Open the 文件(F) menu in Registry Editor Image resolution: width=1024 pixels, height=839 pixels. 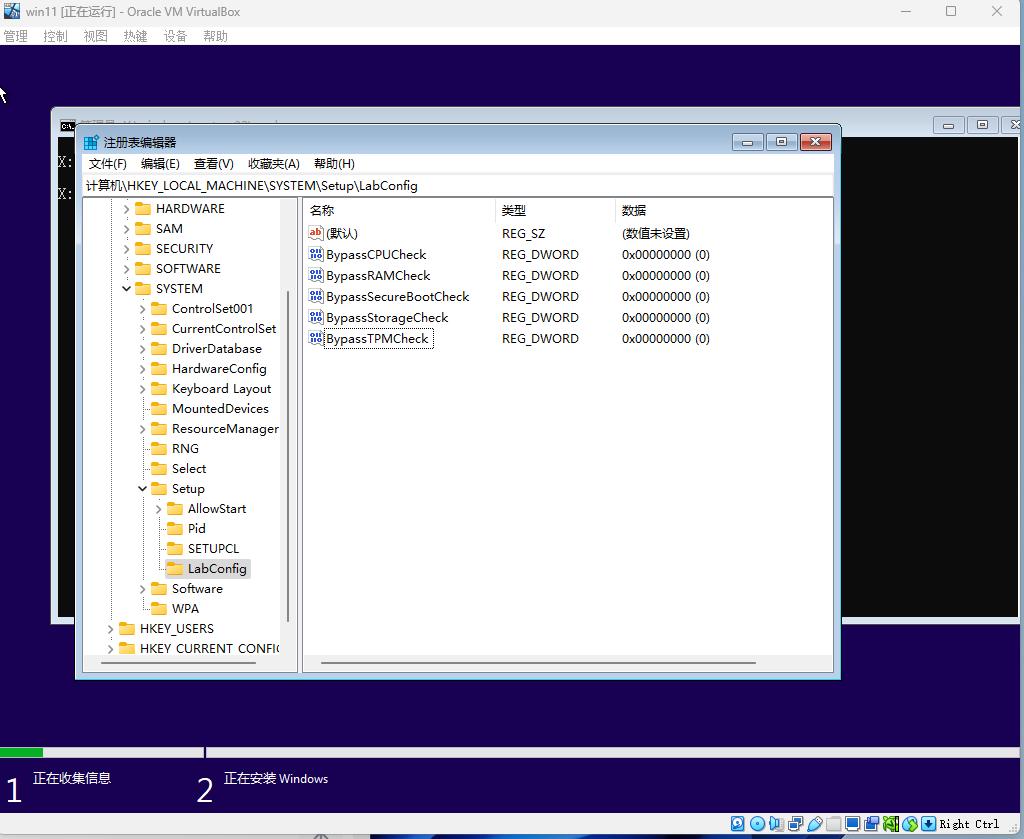tap(107, 164)
